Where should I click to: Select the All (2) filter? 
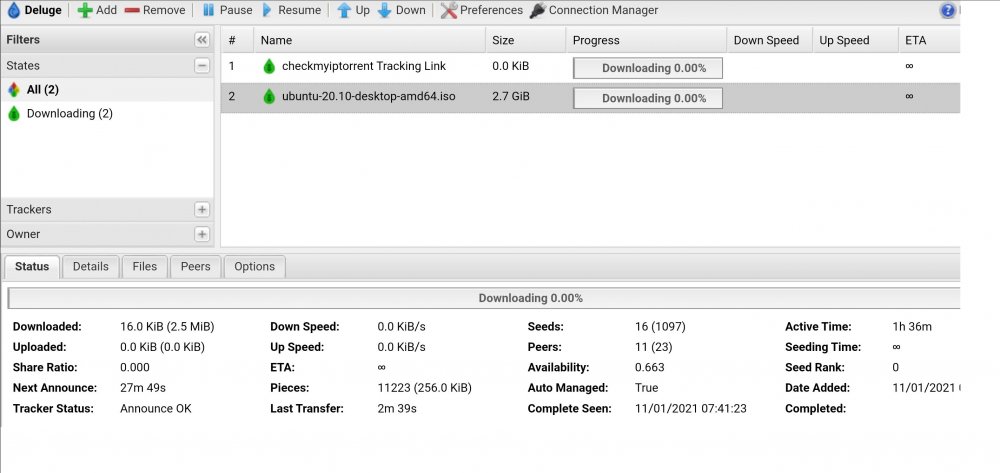(x=107, y=89)
